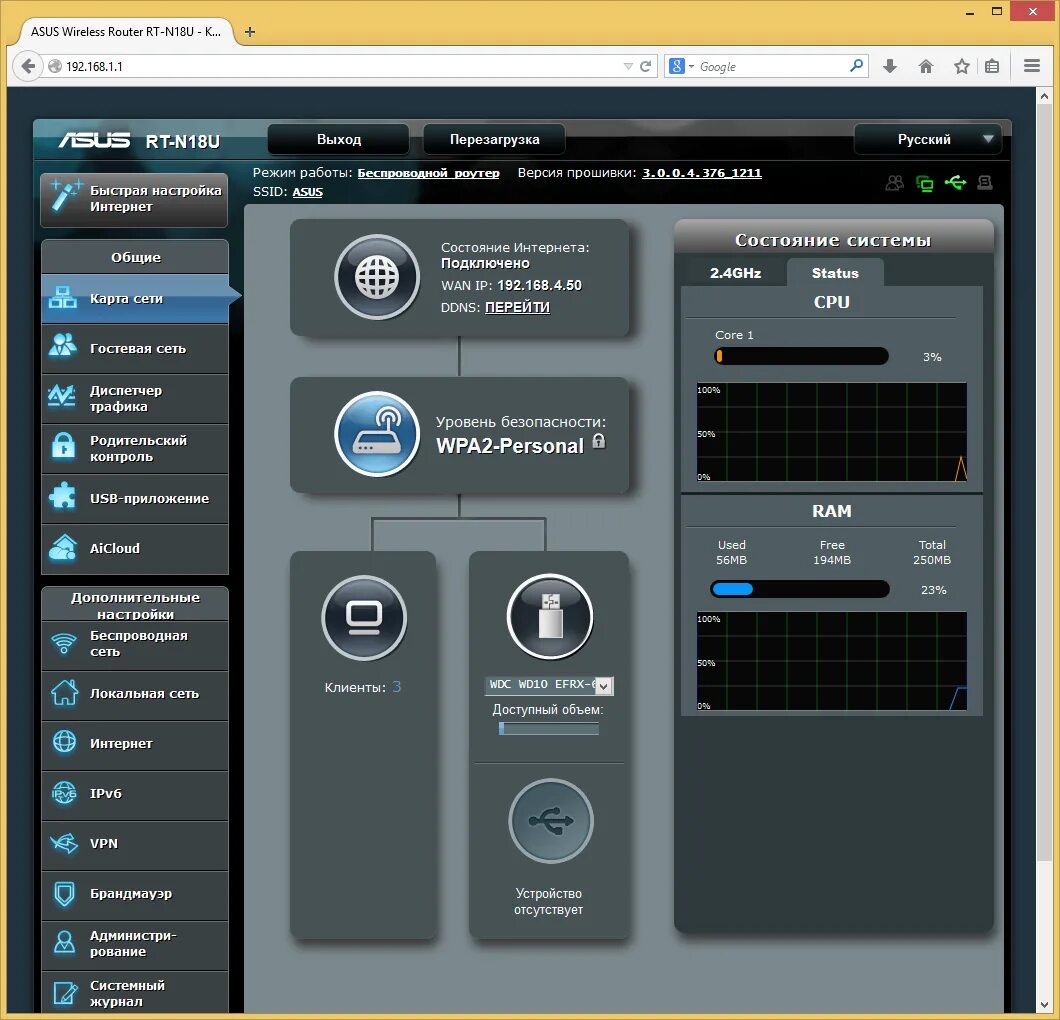Click the WPA2 padlock icon
Image resolution: width=1060 pixels, height=1020 pixels.
(599, 441)
